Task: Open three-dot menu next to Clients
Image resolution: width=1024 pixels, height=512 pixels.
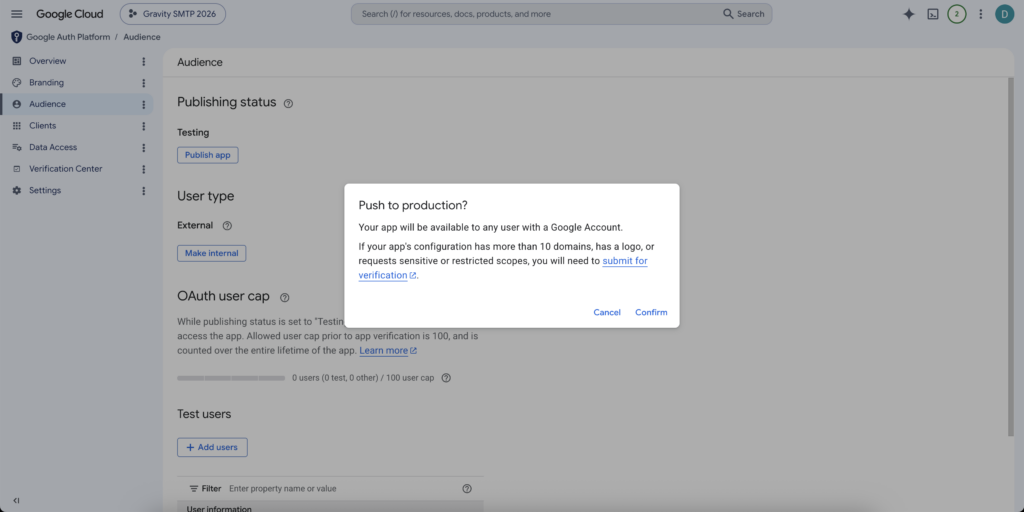Action: [144, 126]
